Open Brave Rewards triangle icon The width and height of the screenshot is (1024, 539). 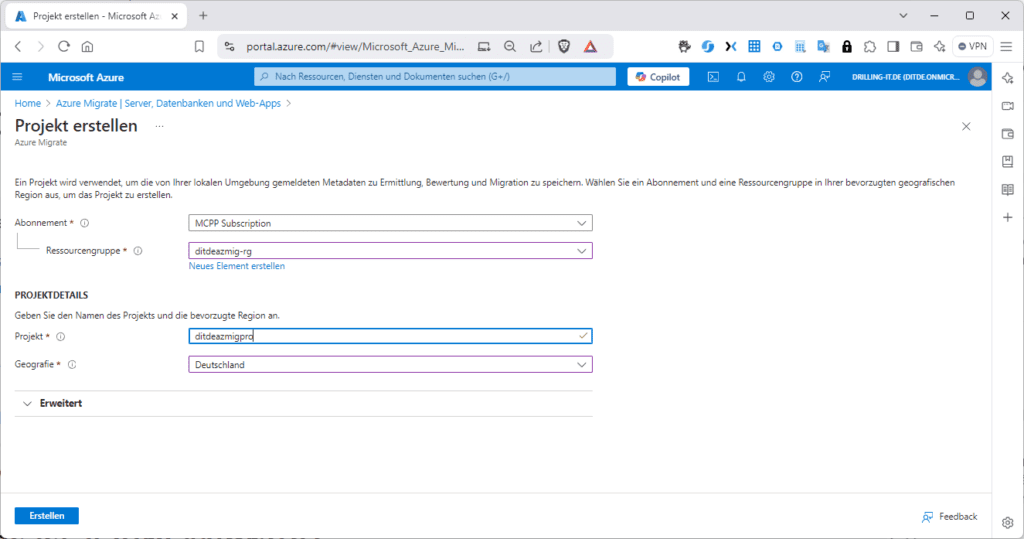590,46
